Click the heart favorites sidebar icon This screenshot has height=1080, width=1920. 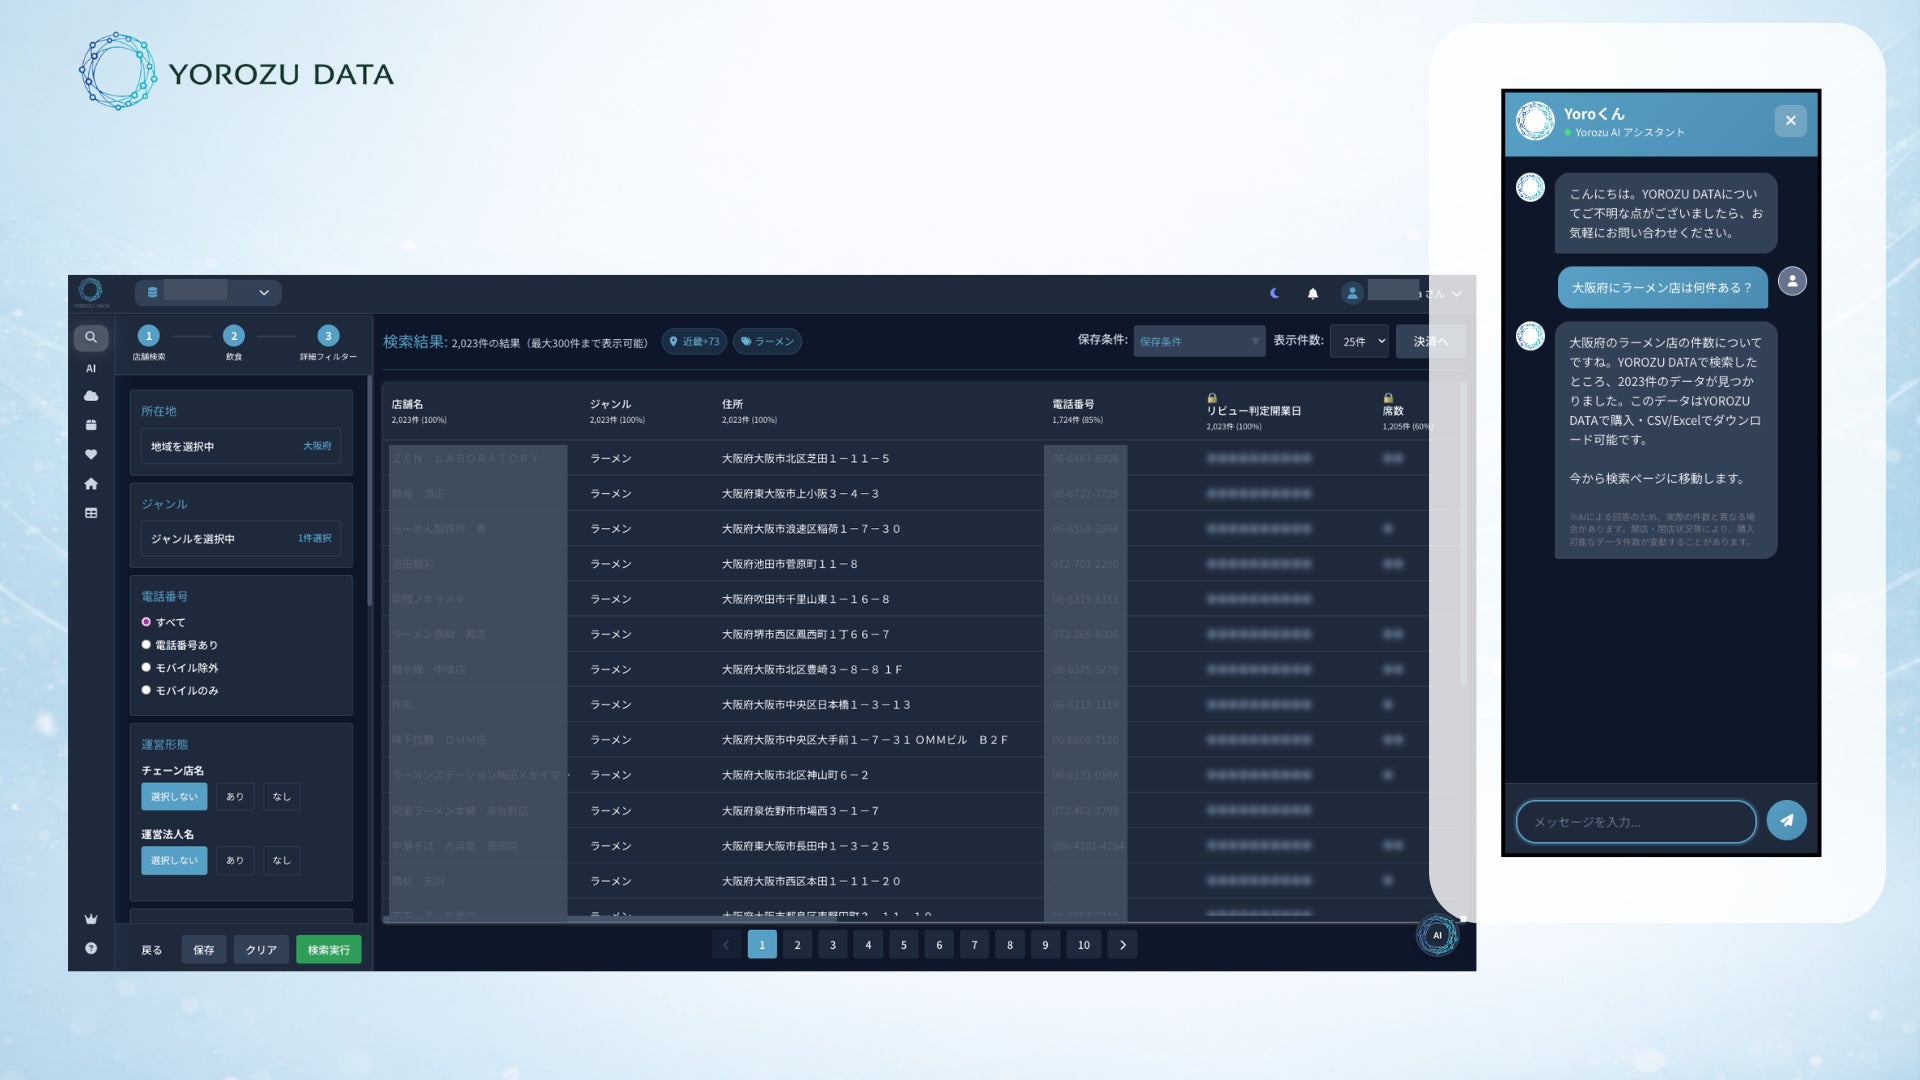[x=91, y=454]
